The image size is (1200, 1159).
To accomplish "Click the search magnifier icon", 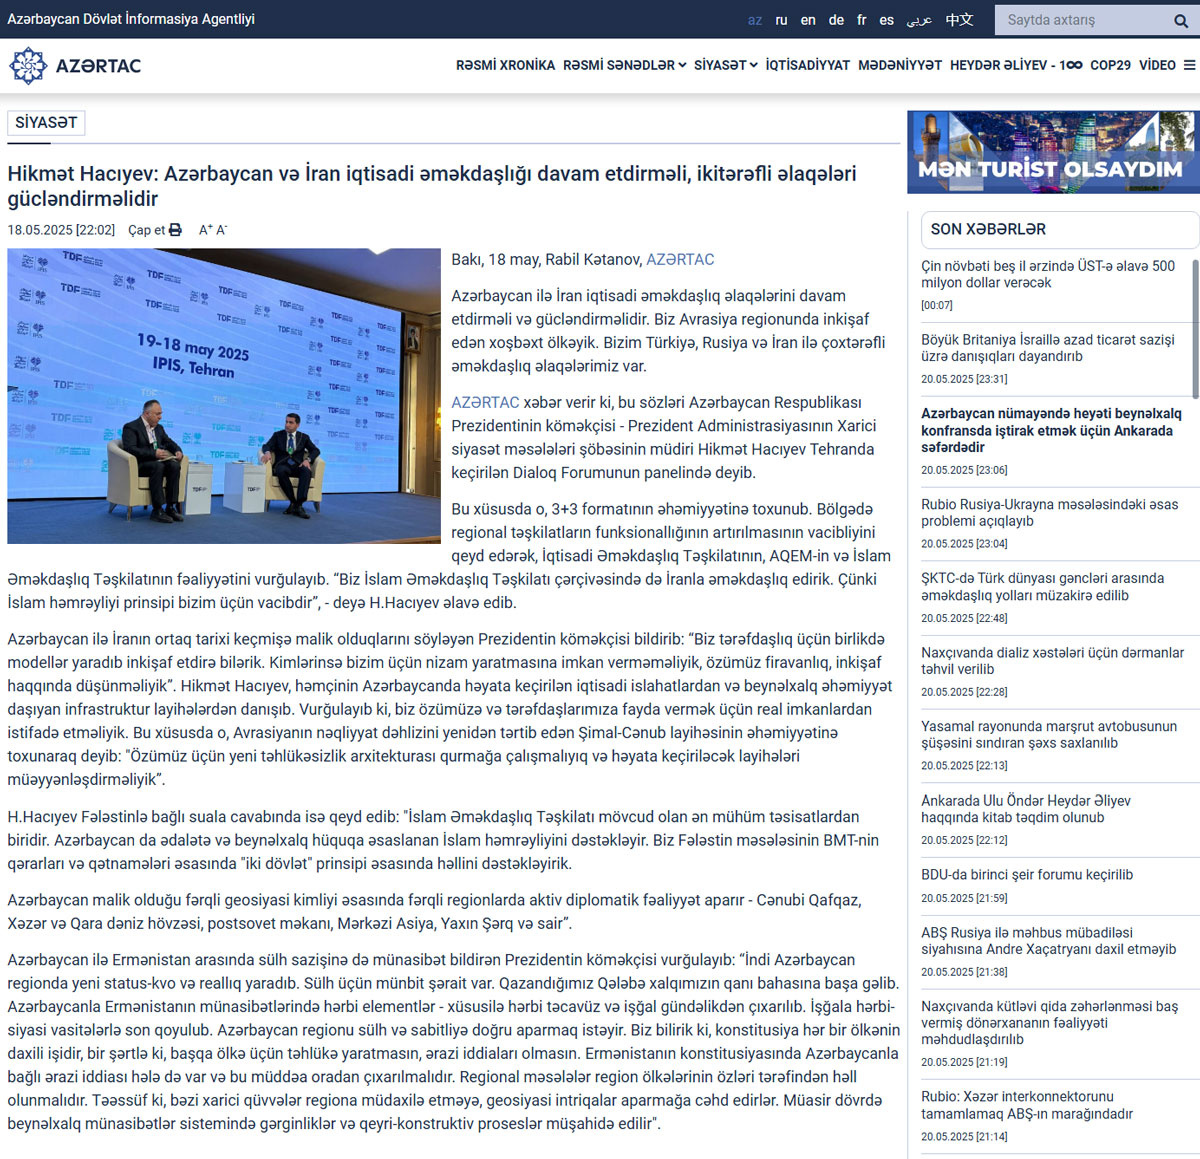I will [x=1181, y=20].
